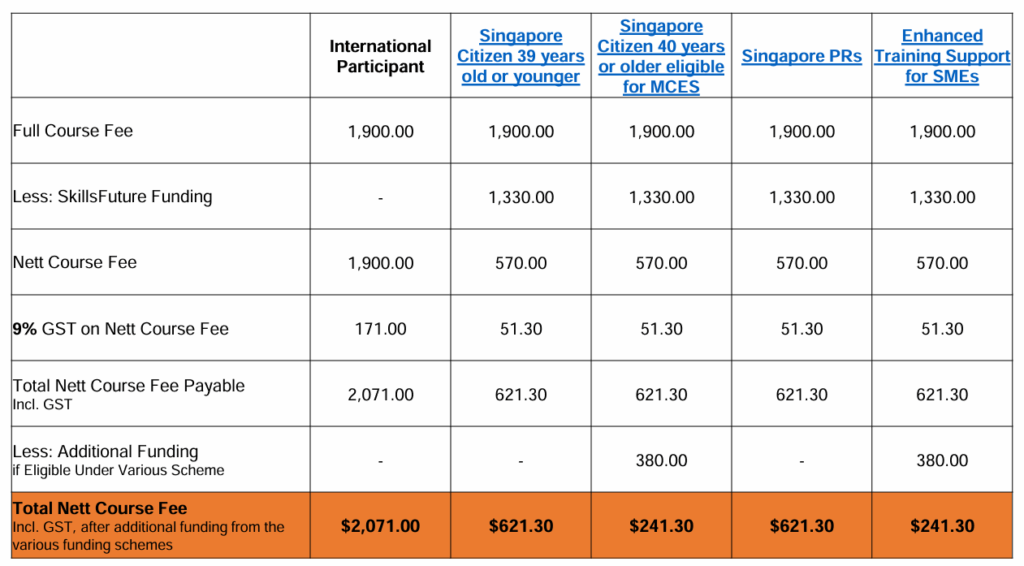The width and height of the screenshot is (1024, 566).
Task: Open Enhanced Training Support for SMEs link
Action: [942, 56]
